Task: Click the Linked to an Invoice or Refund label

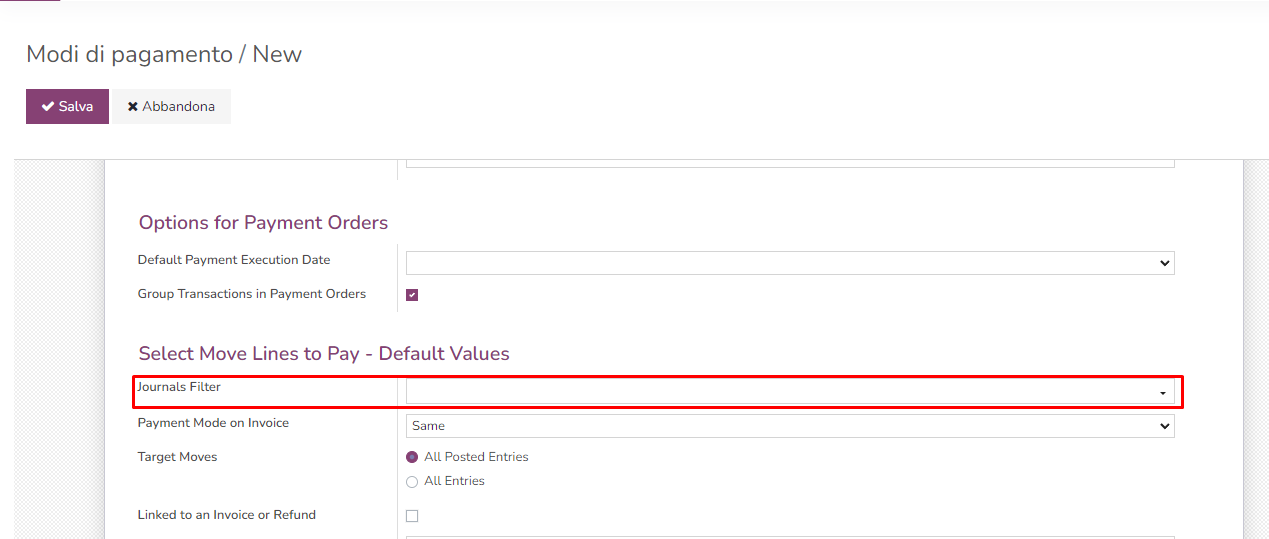Action: [x=226, y=515]
